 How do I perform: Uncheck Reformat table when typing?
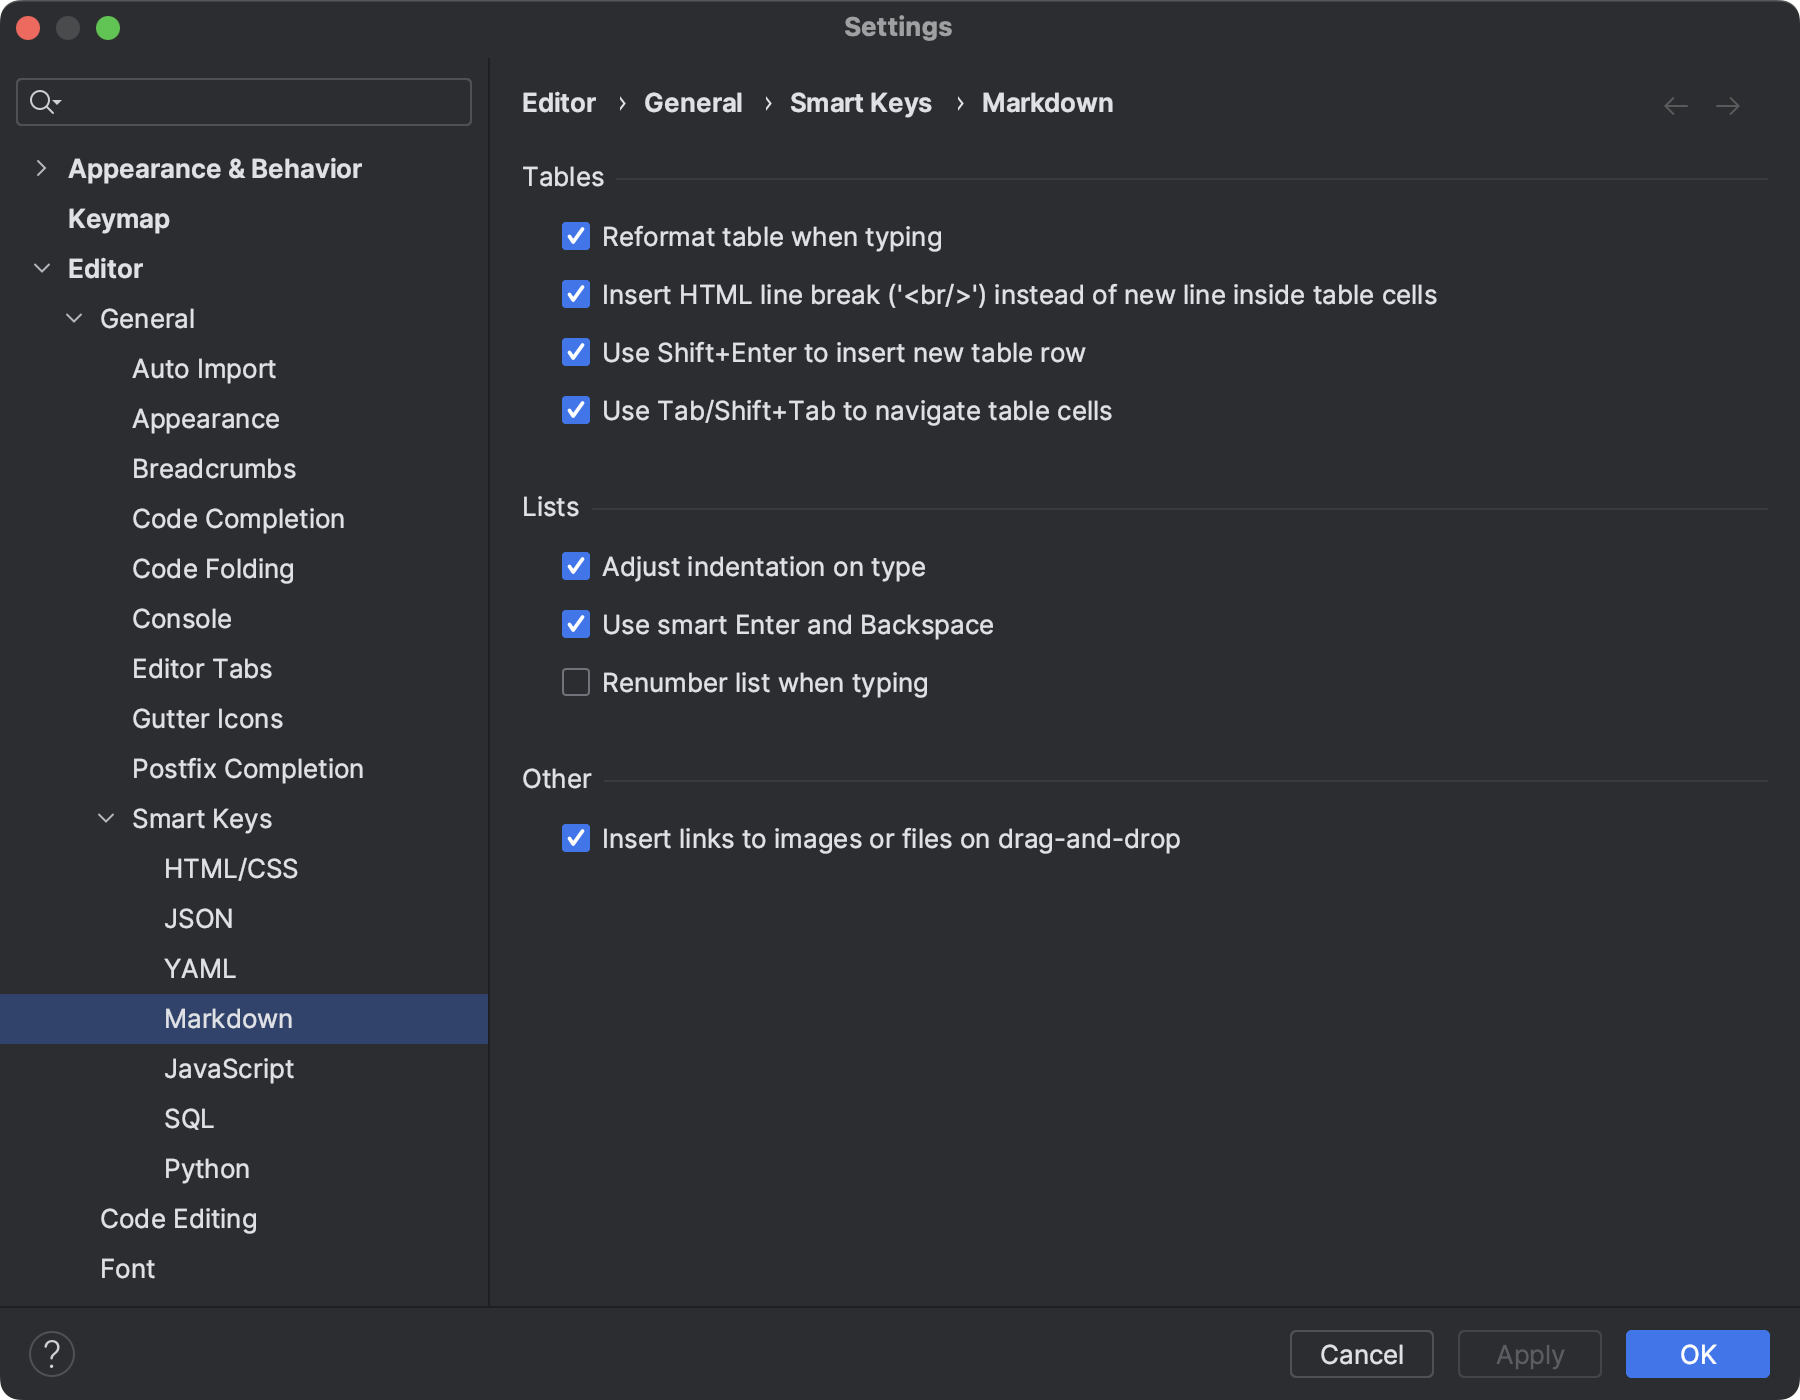576,237
